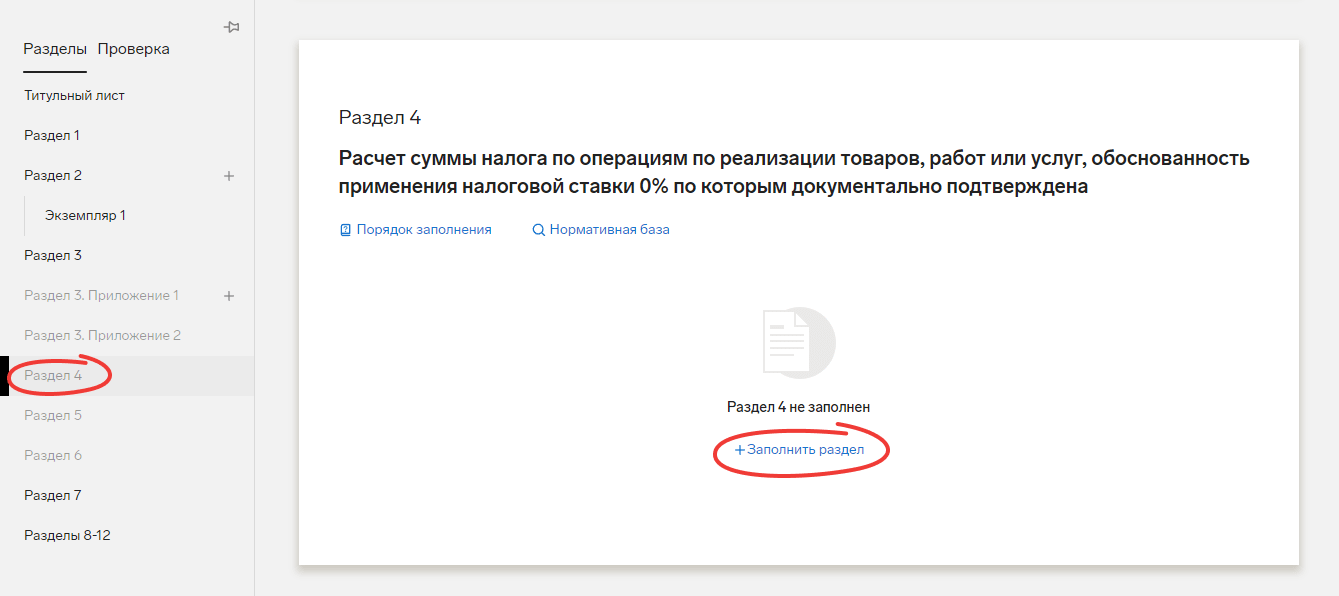Open Раздел 3. Приложение 2 item
The height and width of the screenshot is (596, 1339).
[103, 336]
